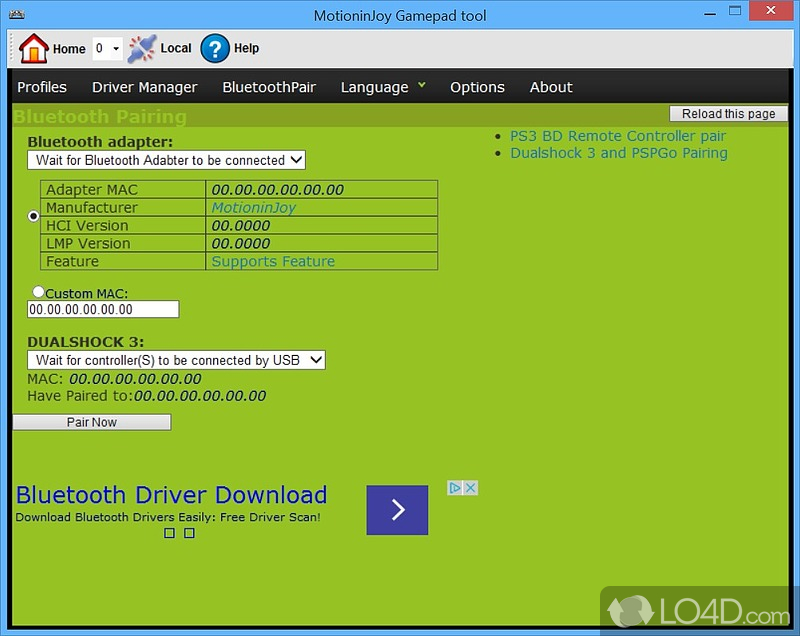
Task: Click into the Custom MAC text field
Action: pos(103,310)
